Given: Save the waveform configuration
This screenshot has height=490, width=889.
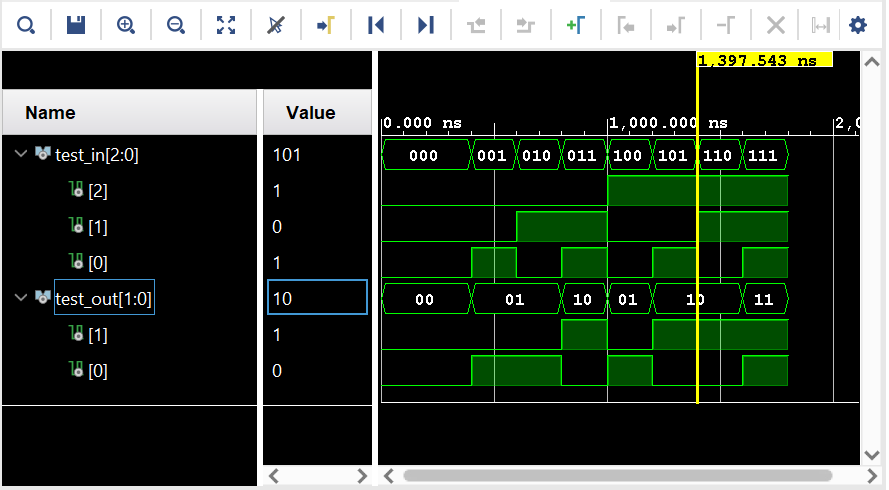Looking at the screenshot, I should tap(75, 25).
